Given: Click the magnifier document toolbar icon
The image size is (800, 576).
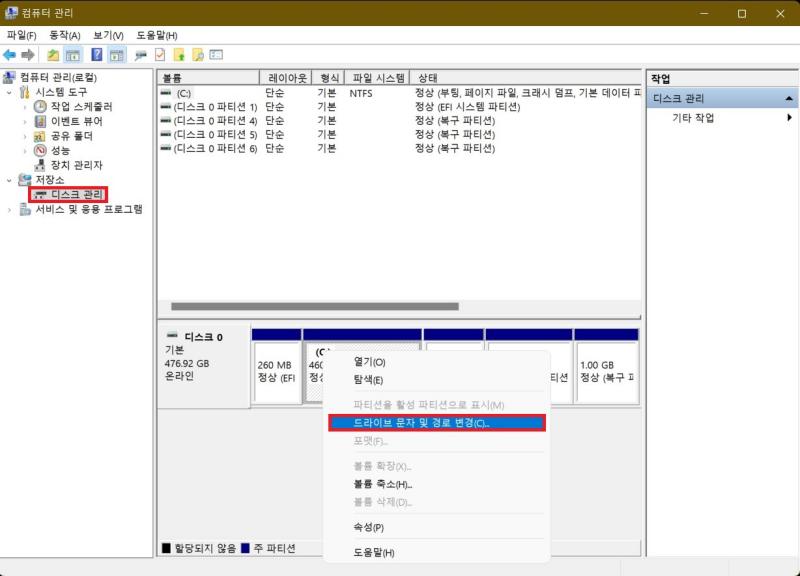Looking at the screenshot, I should pyautogui.click(x=197, y=55).
